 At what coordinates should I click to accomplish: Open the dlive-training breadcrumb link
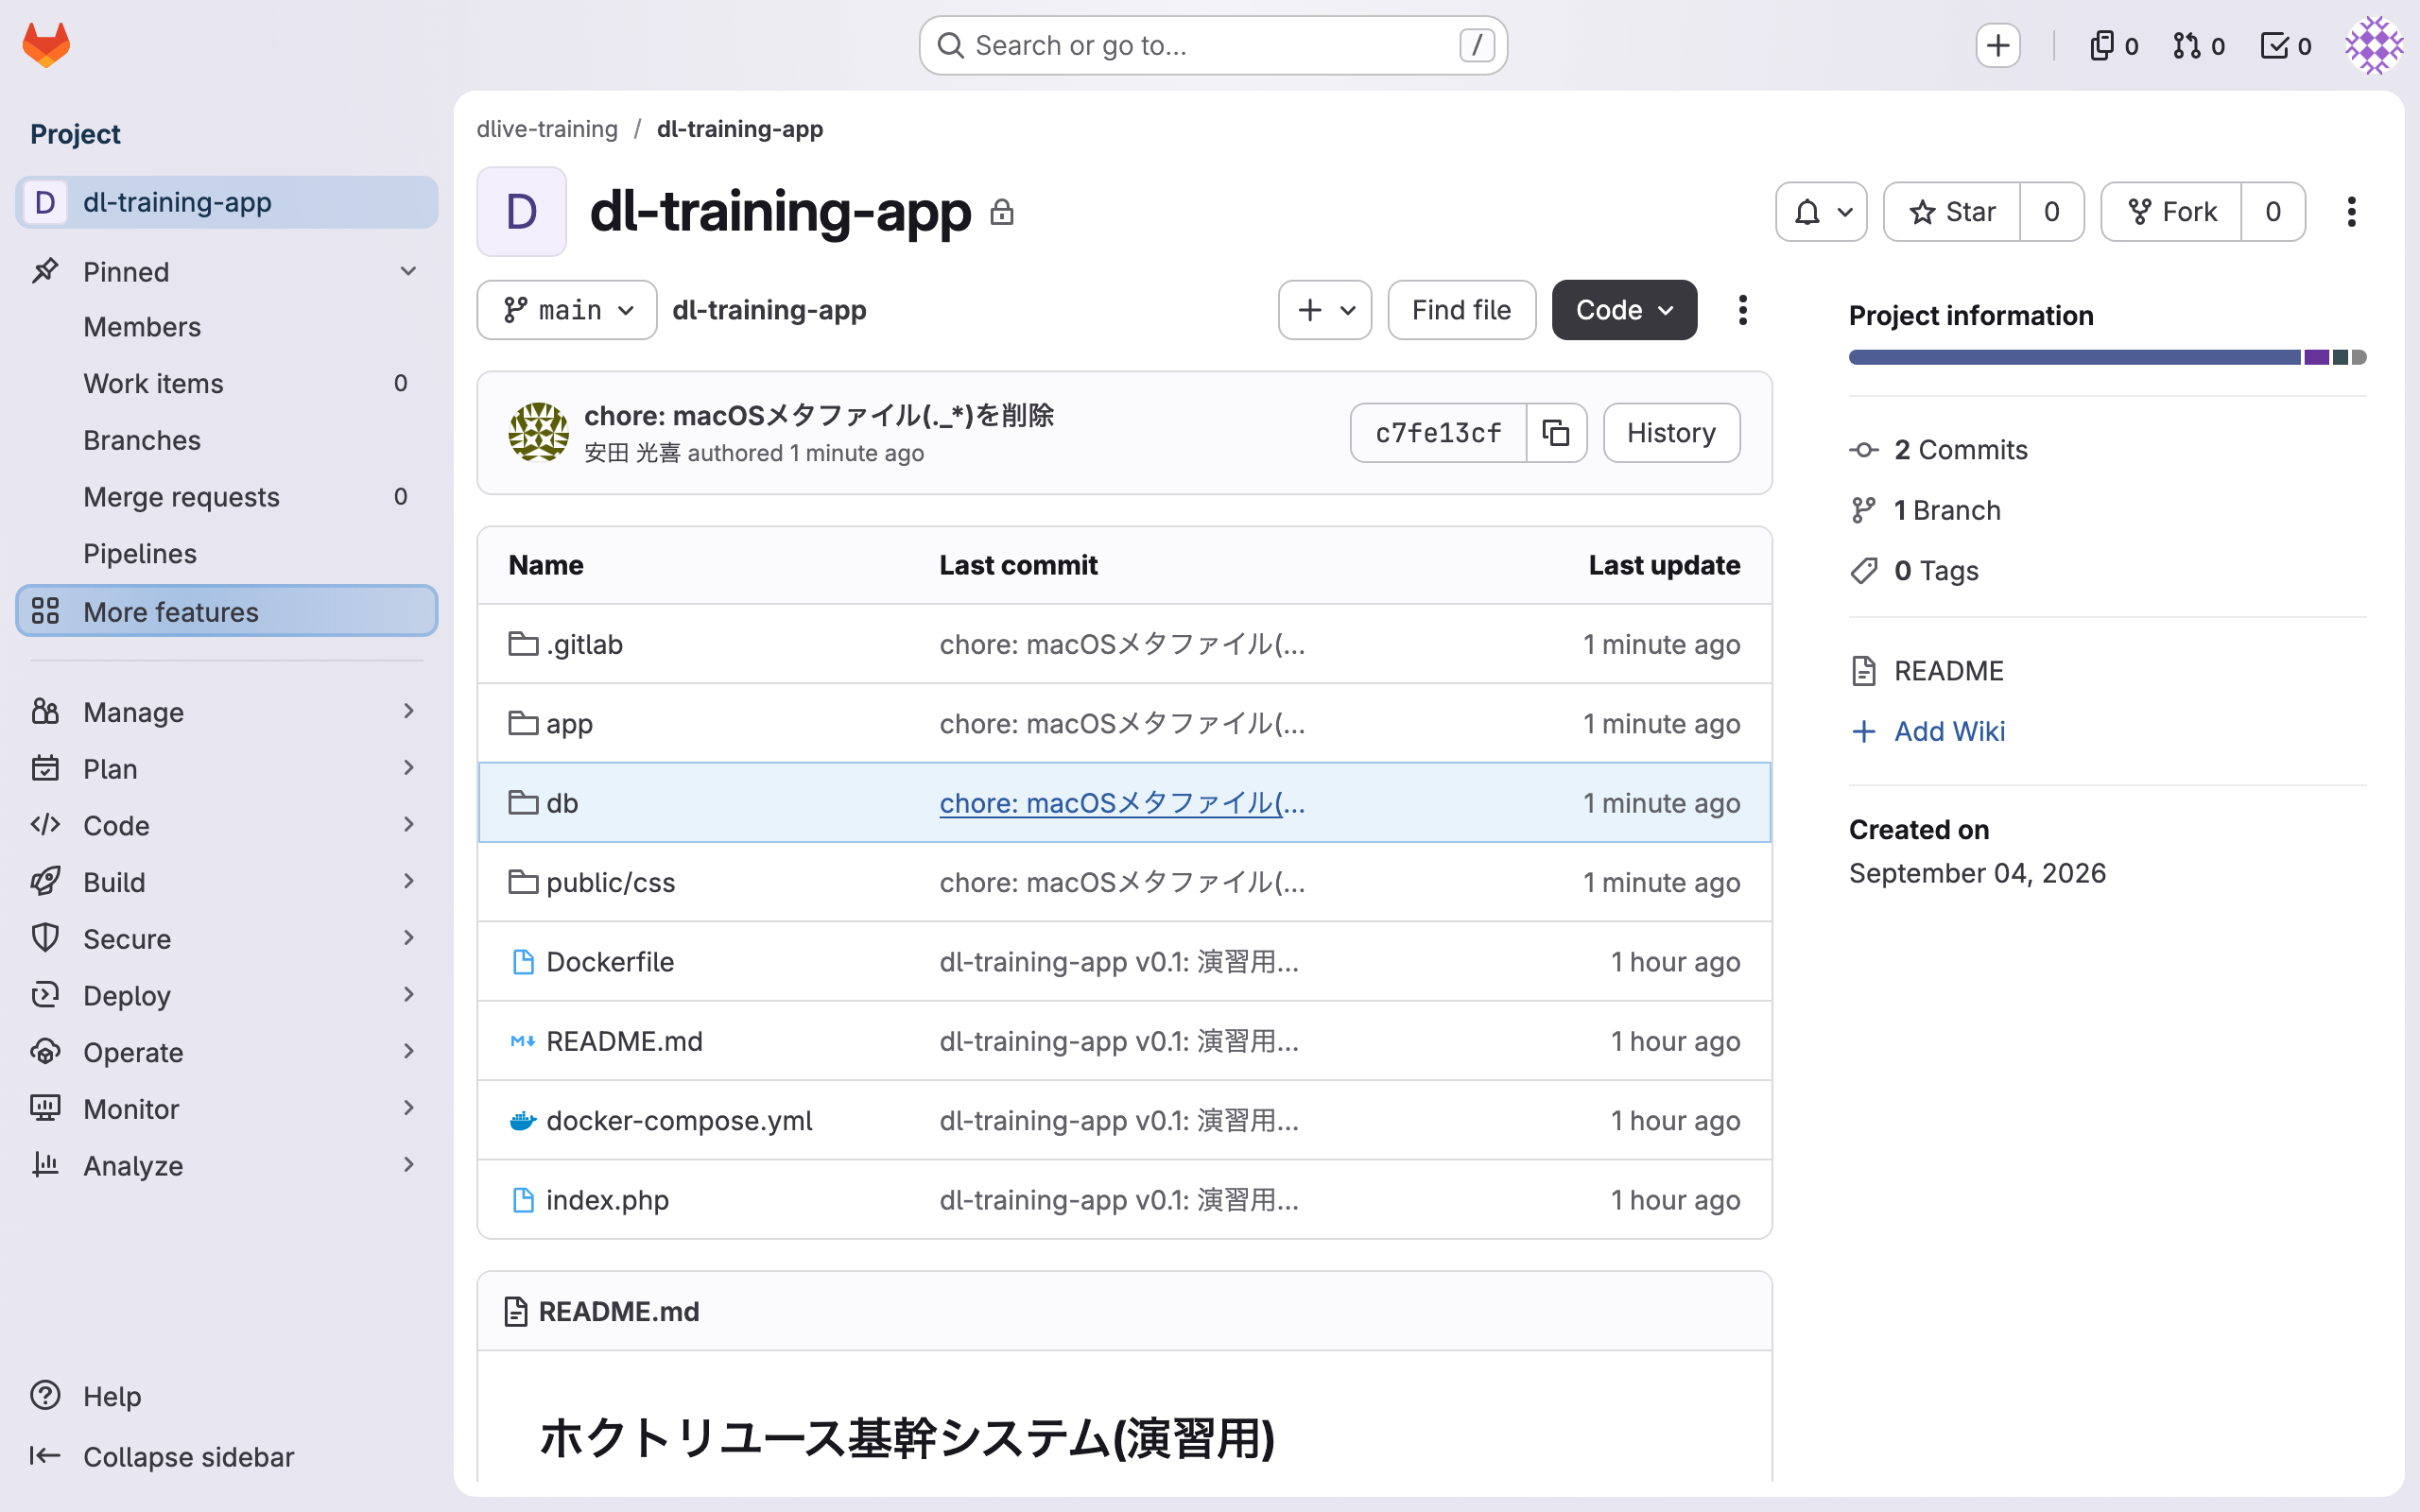(547, 129)
